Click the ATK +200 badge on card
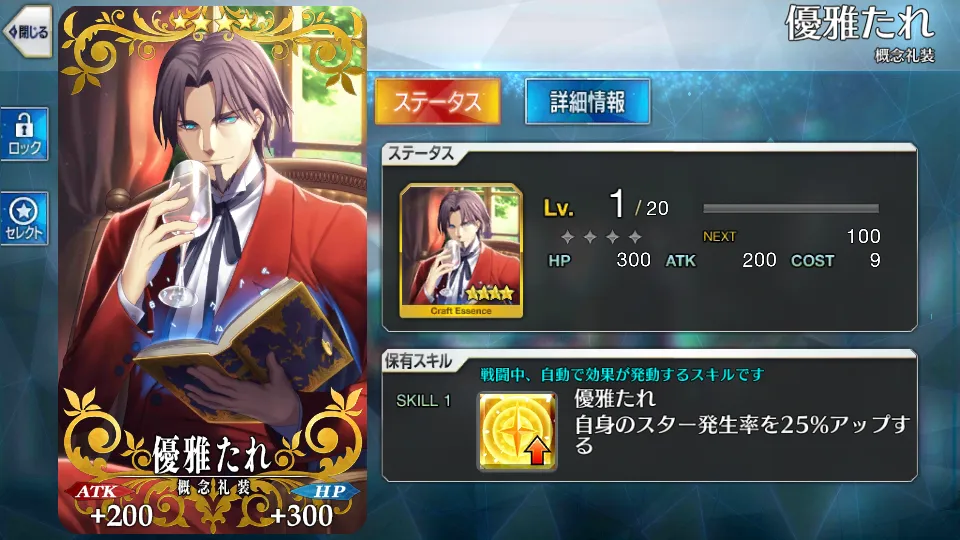 click(113, 506)
